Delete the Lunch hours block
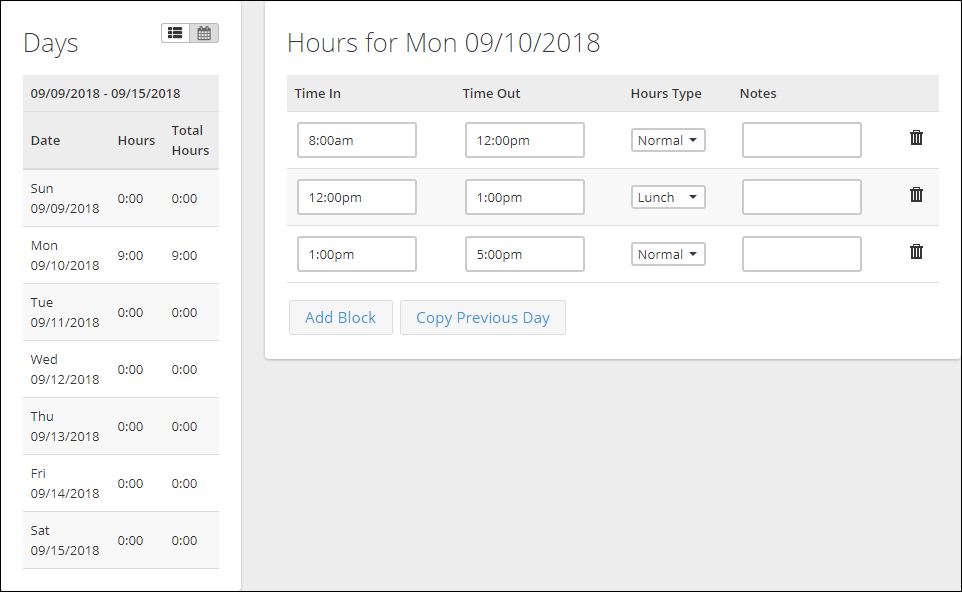This screenshot has height=592, width=962. click(916, 194)
